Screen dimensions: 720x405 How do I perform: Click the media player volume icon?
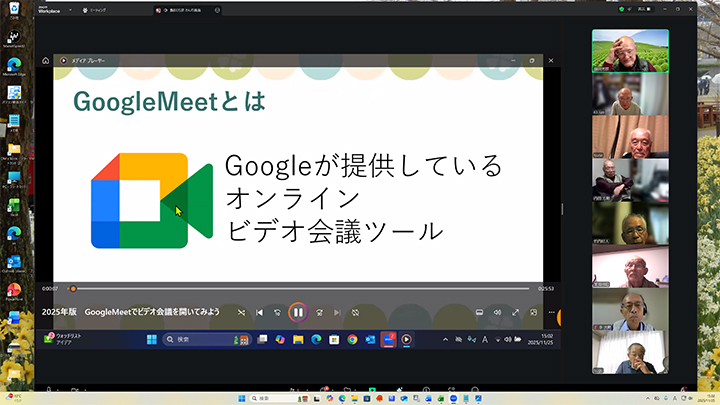(x=498, y=313)
